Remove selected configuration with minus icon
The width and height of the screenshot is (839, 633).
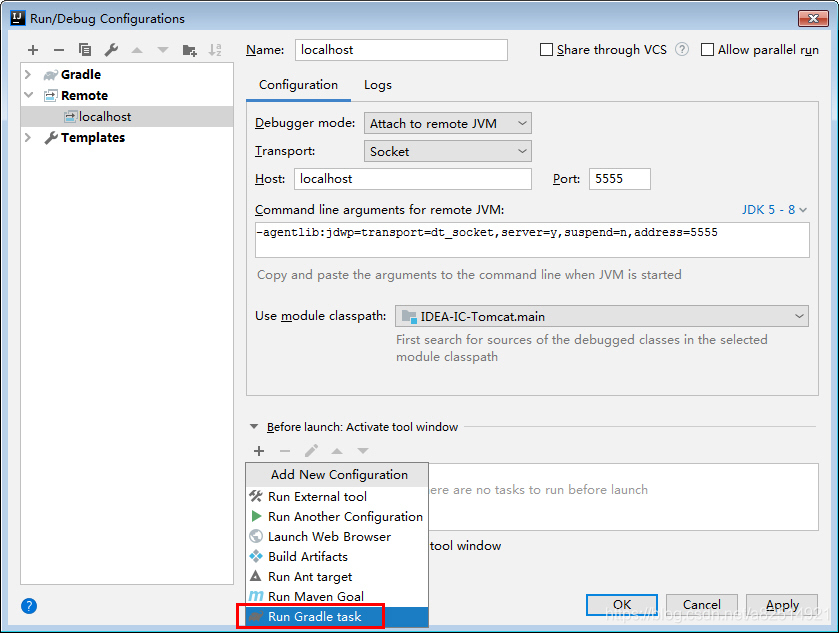click(x=59, y=50)
